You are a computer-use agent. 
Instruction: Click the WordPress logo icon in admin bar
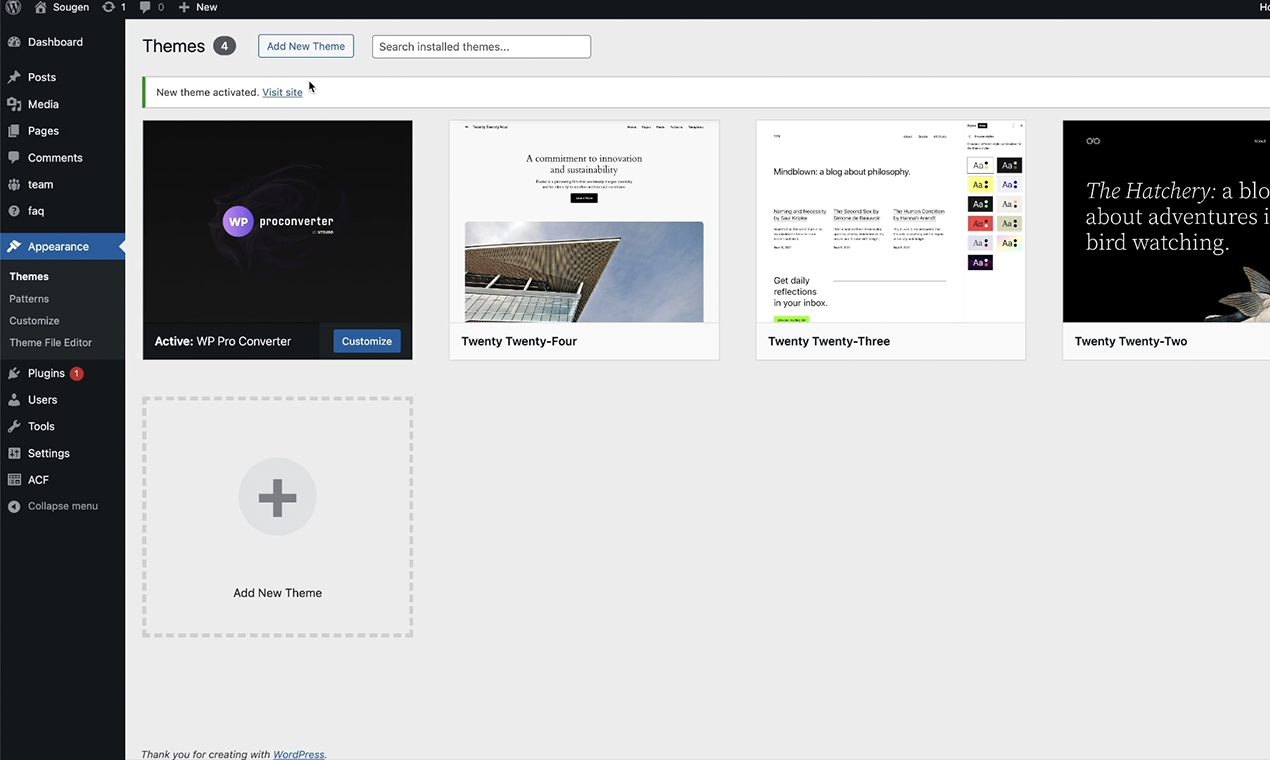(x=13, y=7)
